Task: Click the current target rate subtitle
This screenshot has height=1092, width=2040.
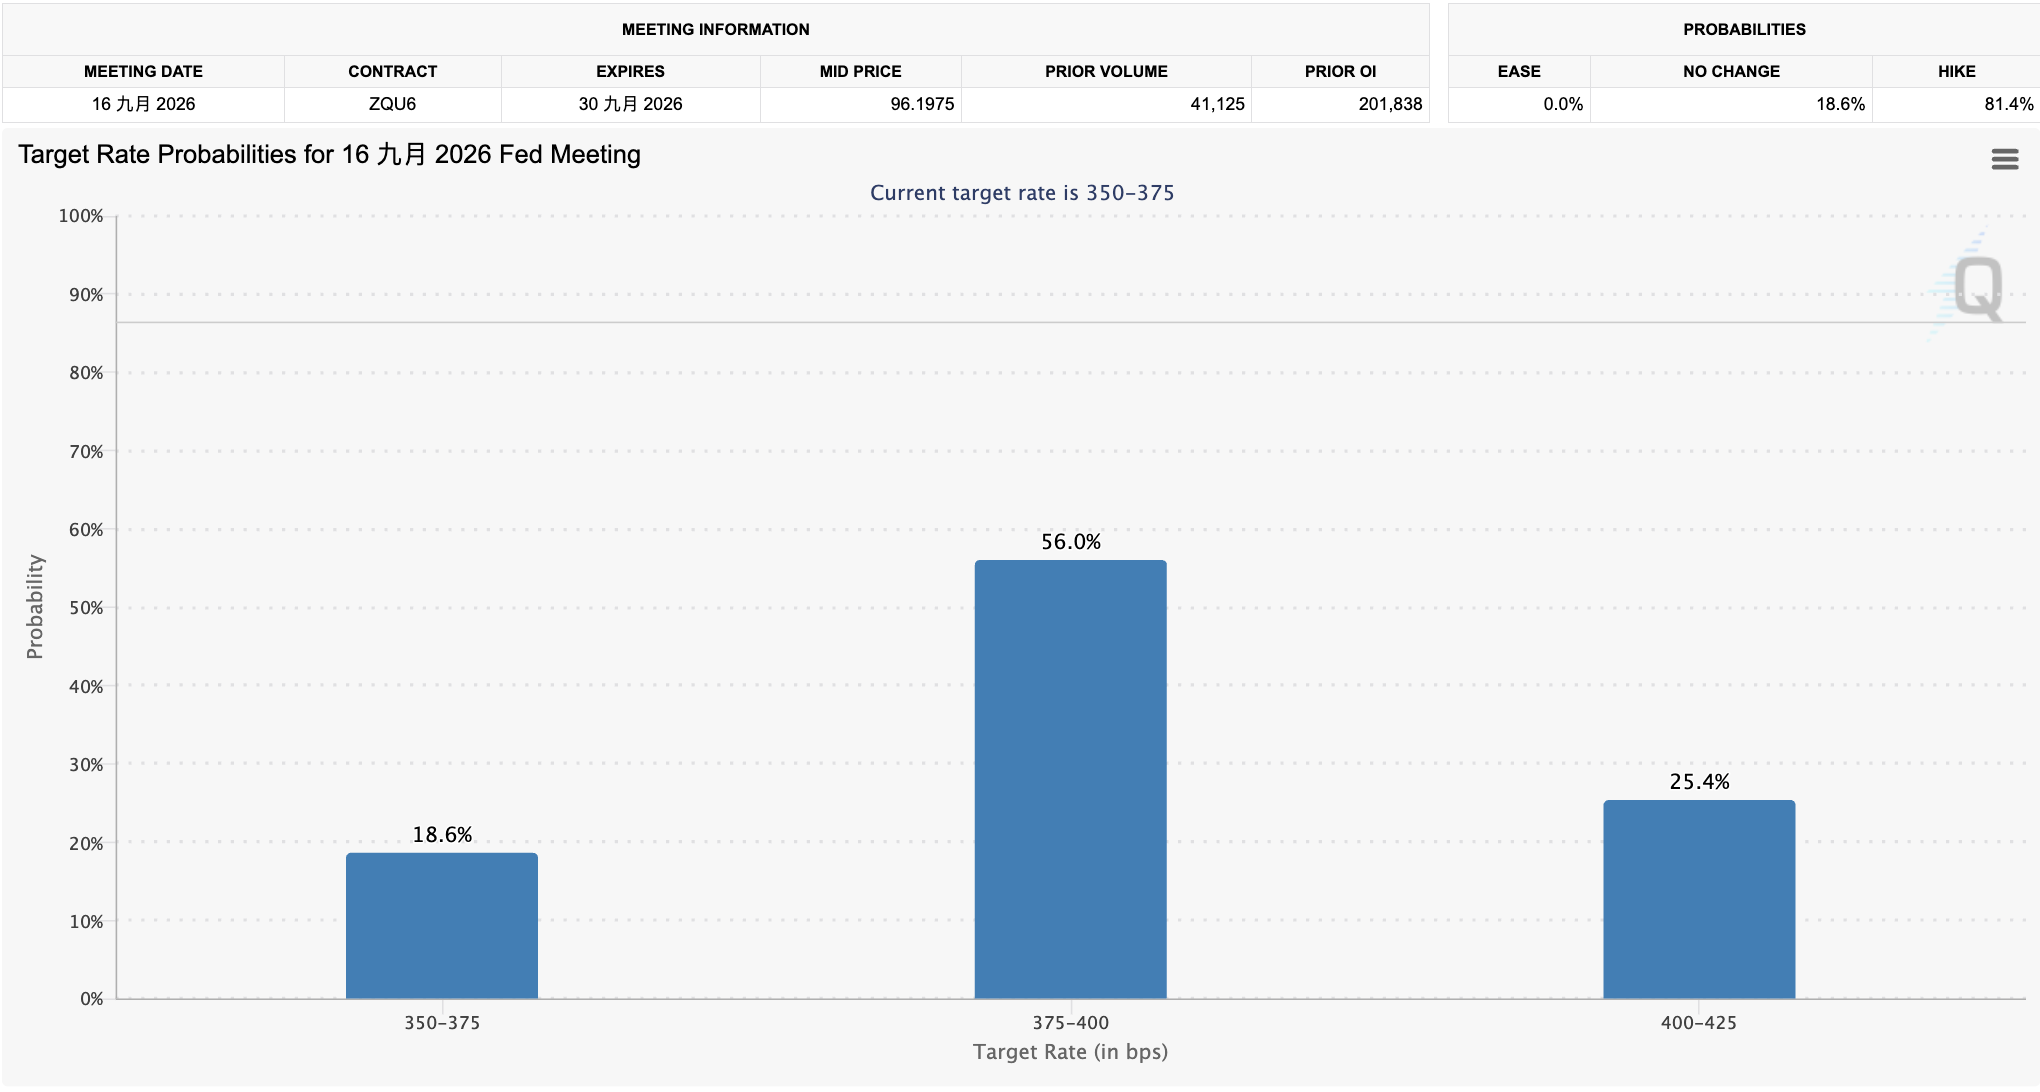Action: click(x=1022, y=193)
